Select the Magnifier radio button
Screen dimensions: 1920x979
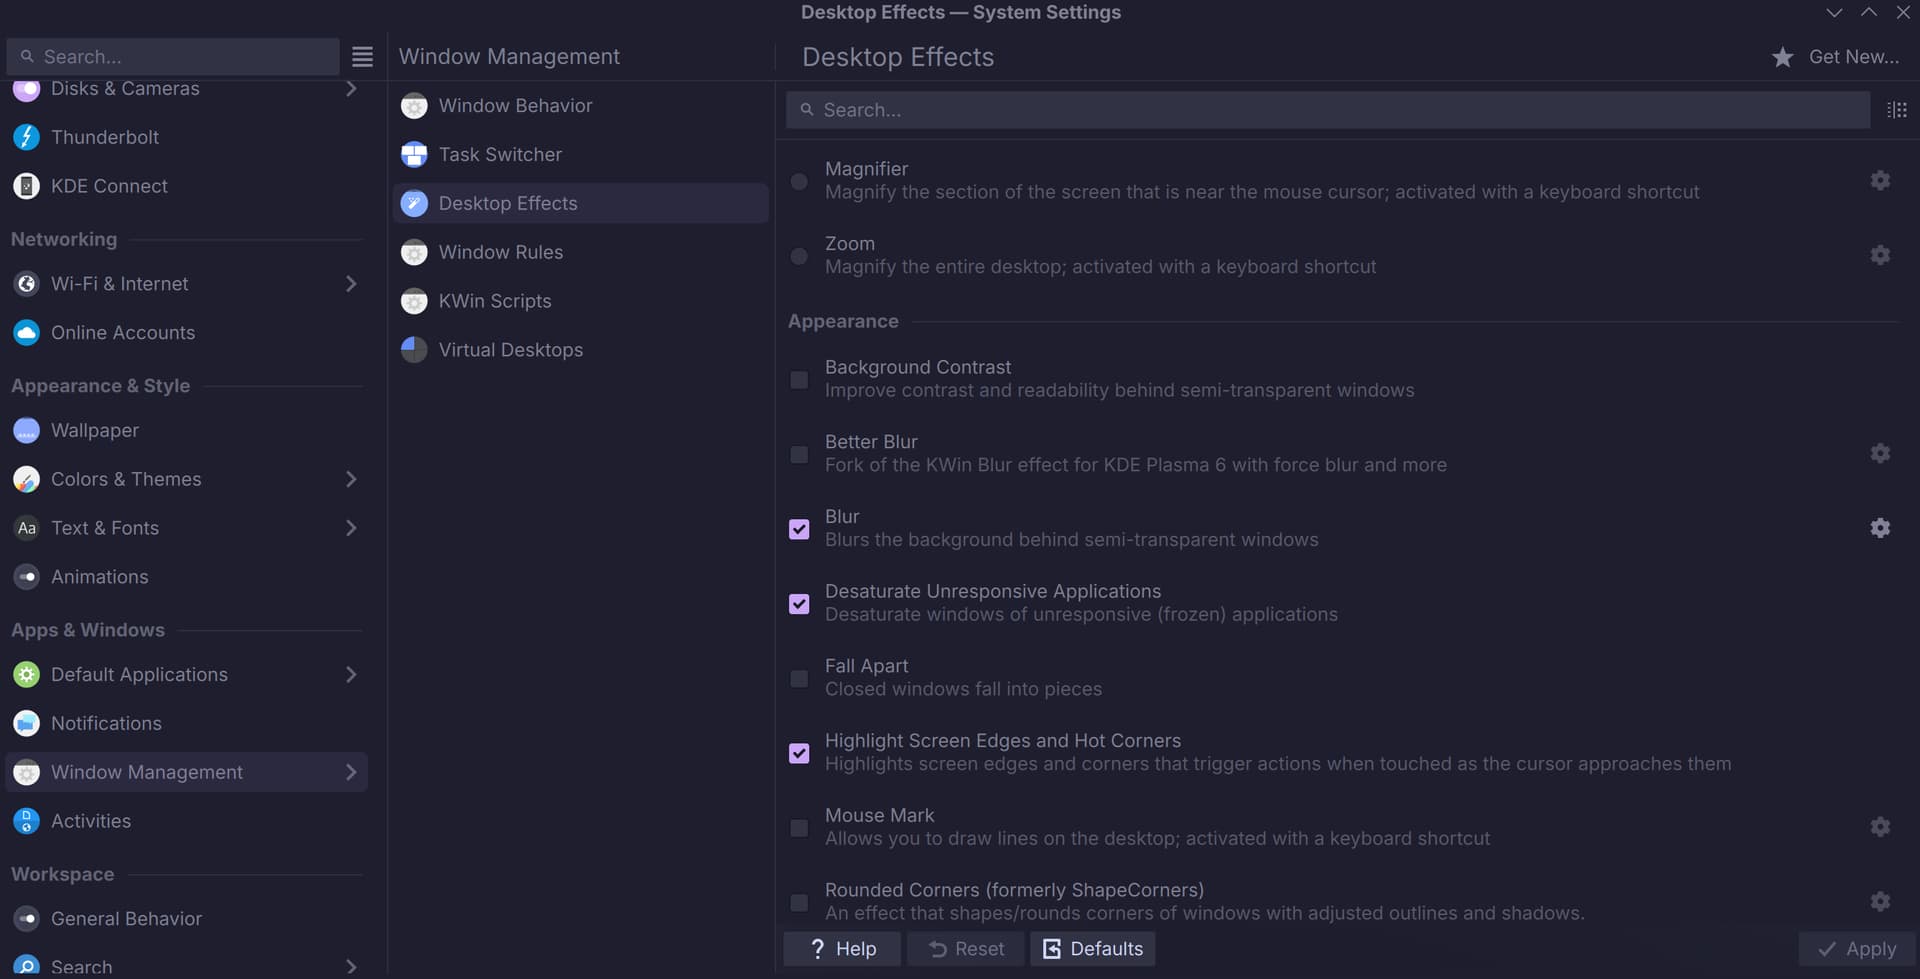[799, 181]
